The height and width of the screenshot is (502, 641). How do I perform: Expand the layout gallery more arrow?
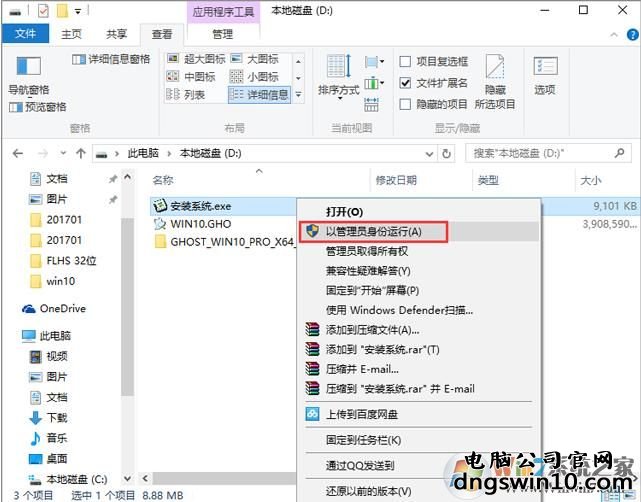click(x=299, y=95)
